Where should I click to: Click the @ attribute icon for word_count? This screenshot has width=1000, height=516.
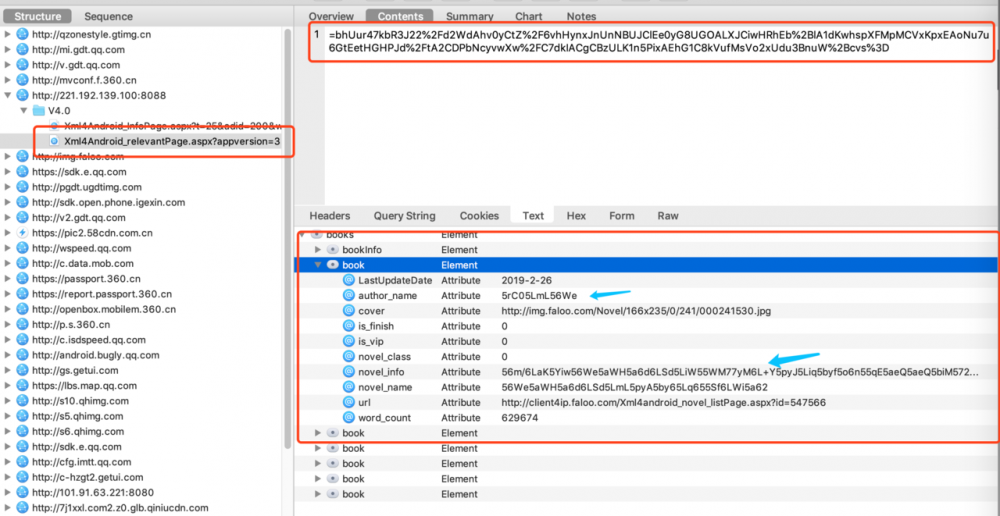(x=348, y=418)
